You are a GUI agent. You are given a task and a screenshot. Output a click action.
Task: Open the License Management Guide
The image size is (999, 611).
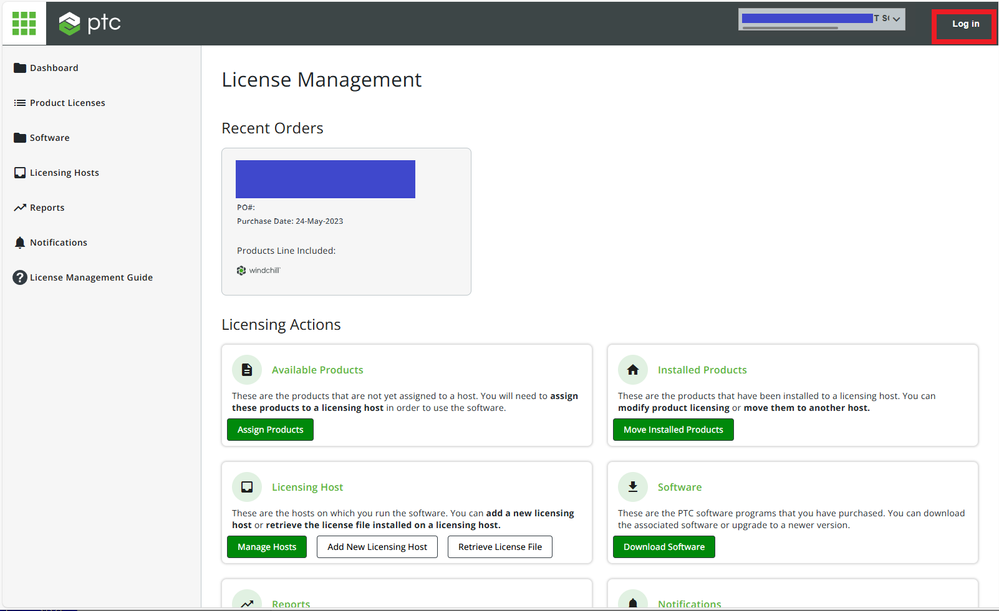[91, 278]
